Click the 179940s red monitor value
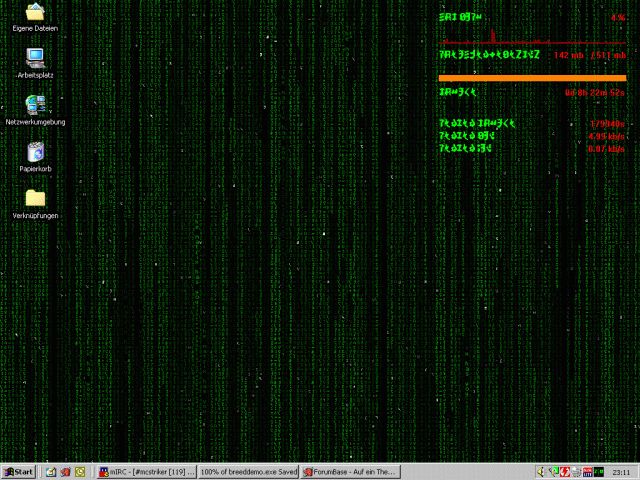Image resolution: width=640 pixels, height=480 pixels. 607,124
